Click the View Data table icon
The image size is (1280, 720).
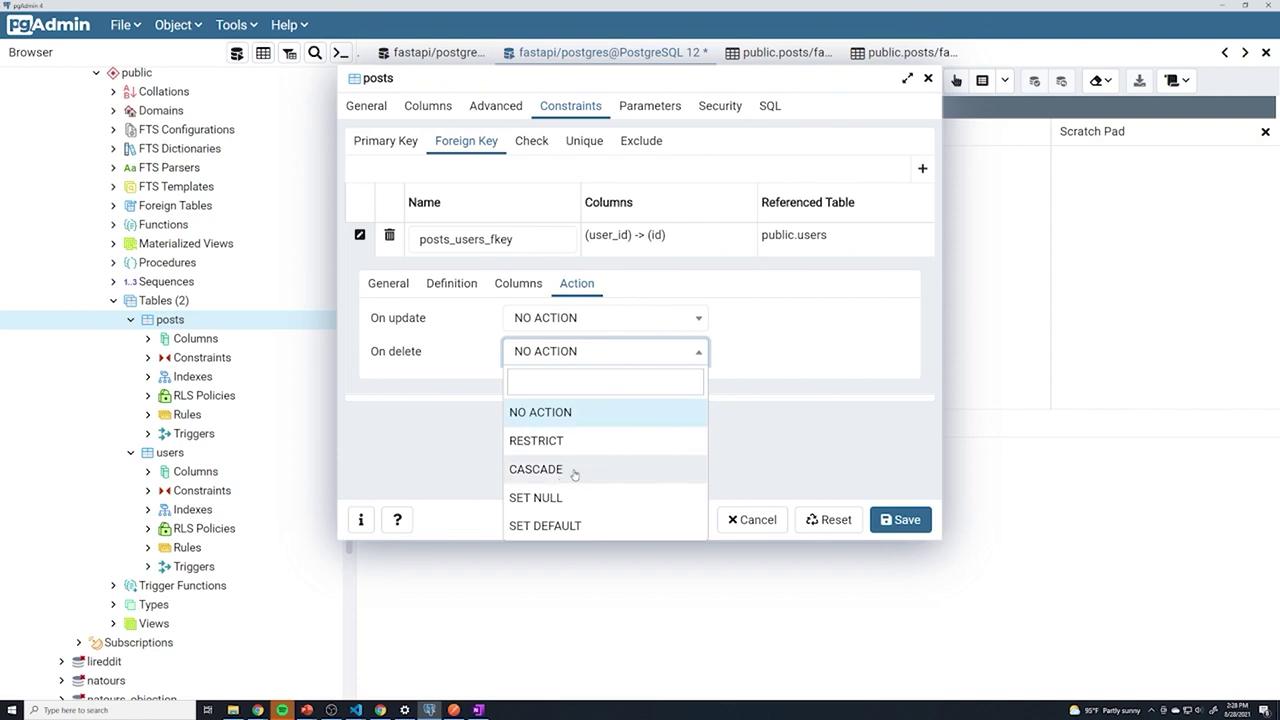point(263,53)
